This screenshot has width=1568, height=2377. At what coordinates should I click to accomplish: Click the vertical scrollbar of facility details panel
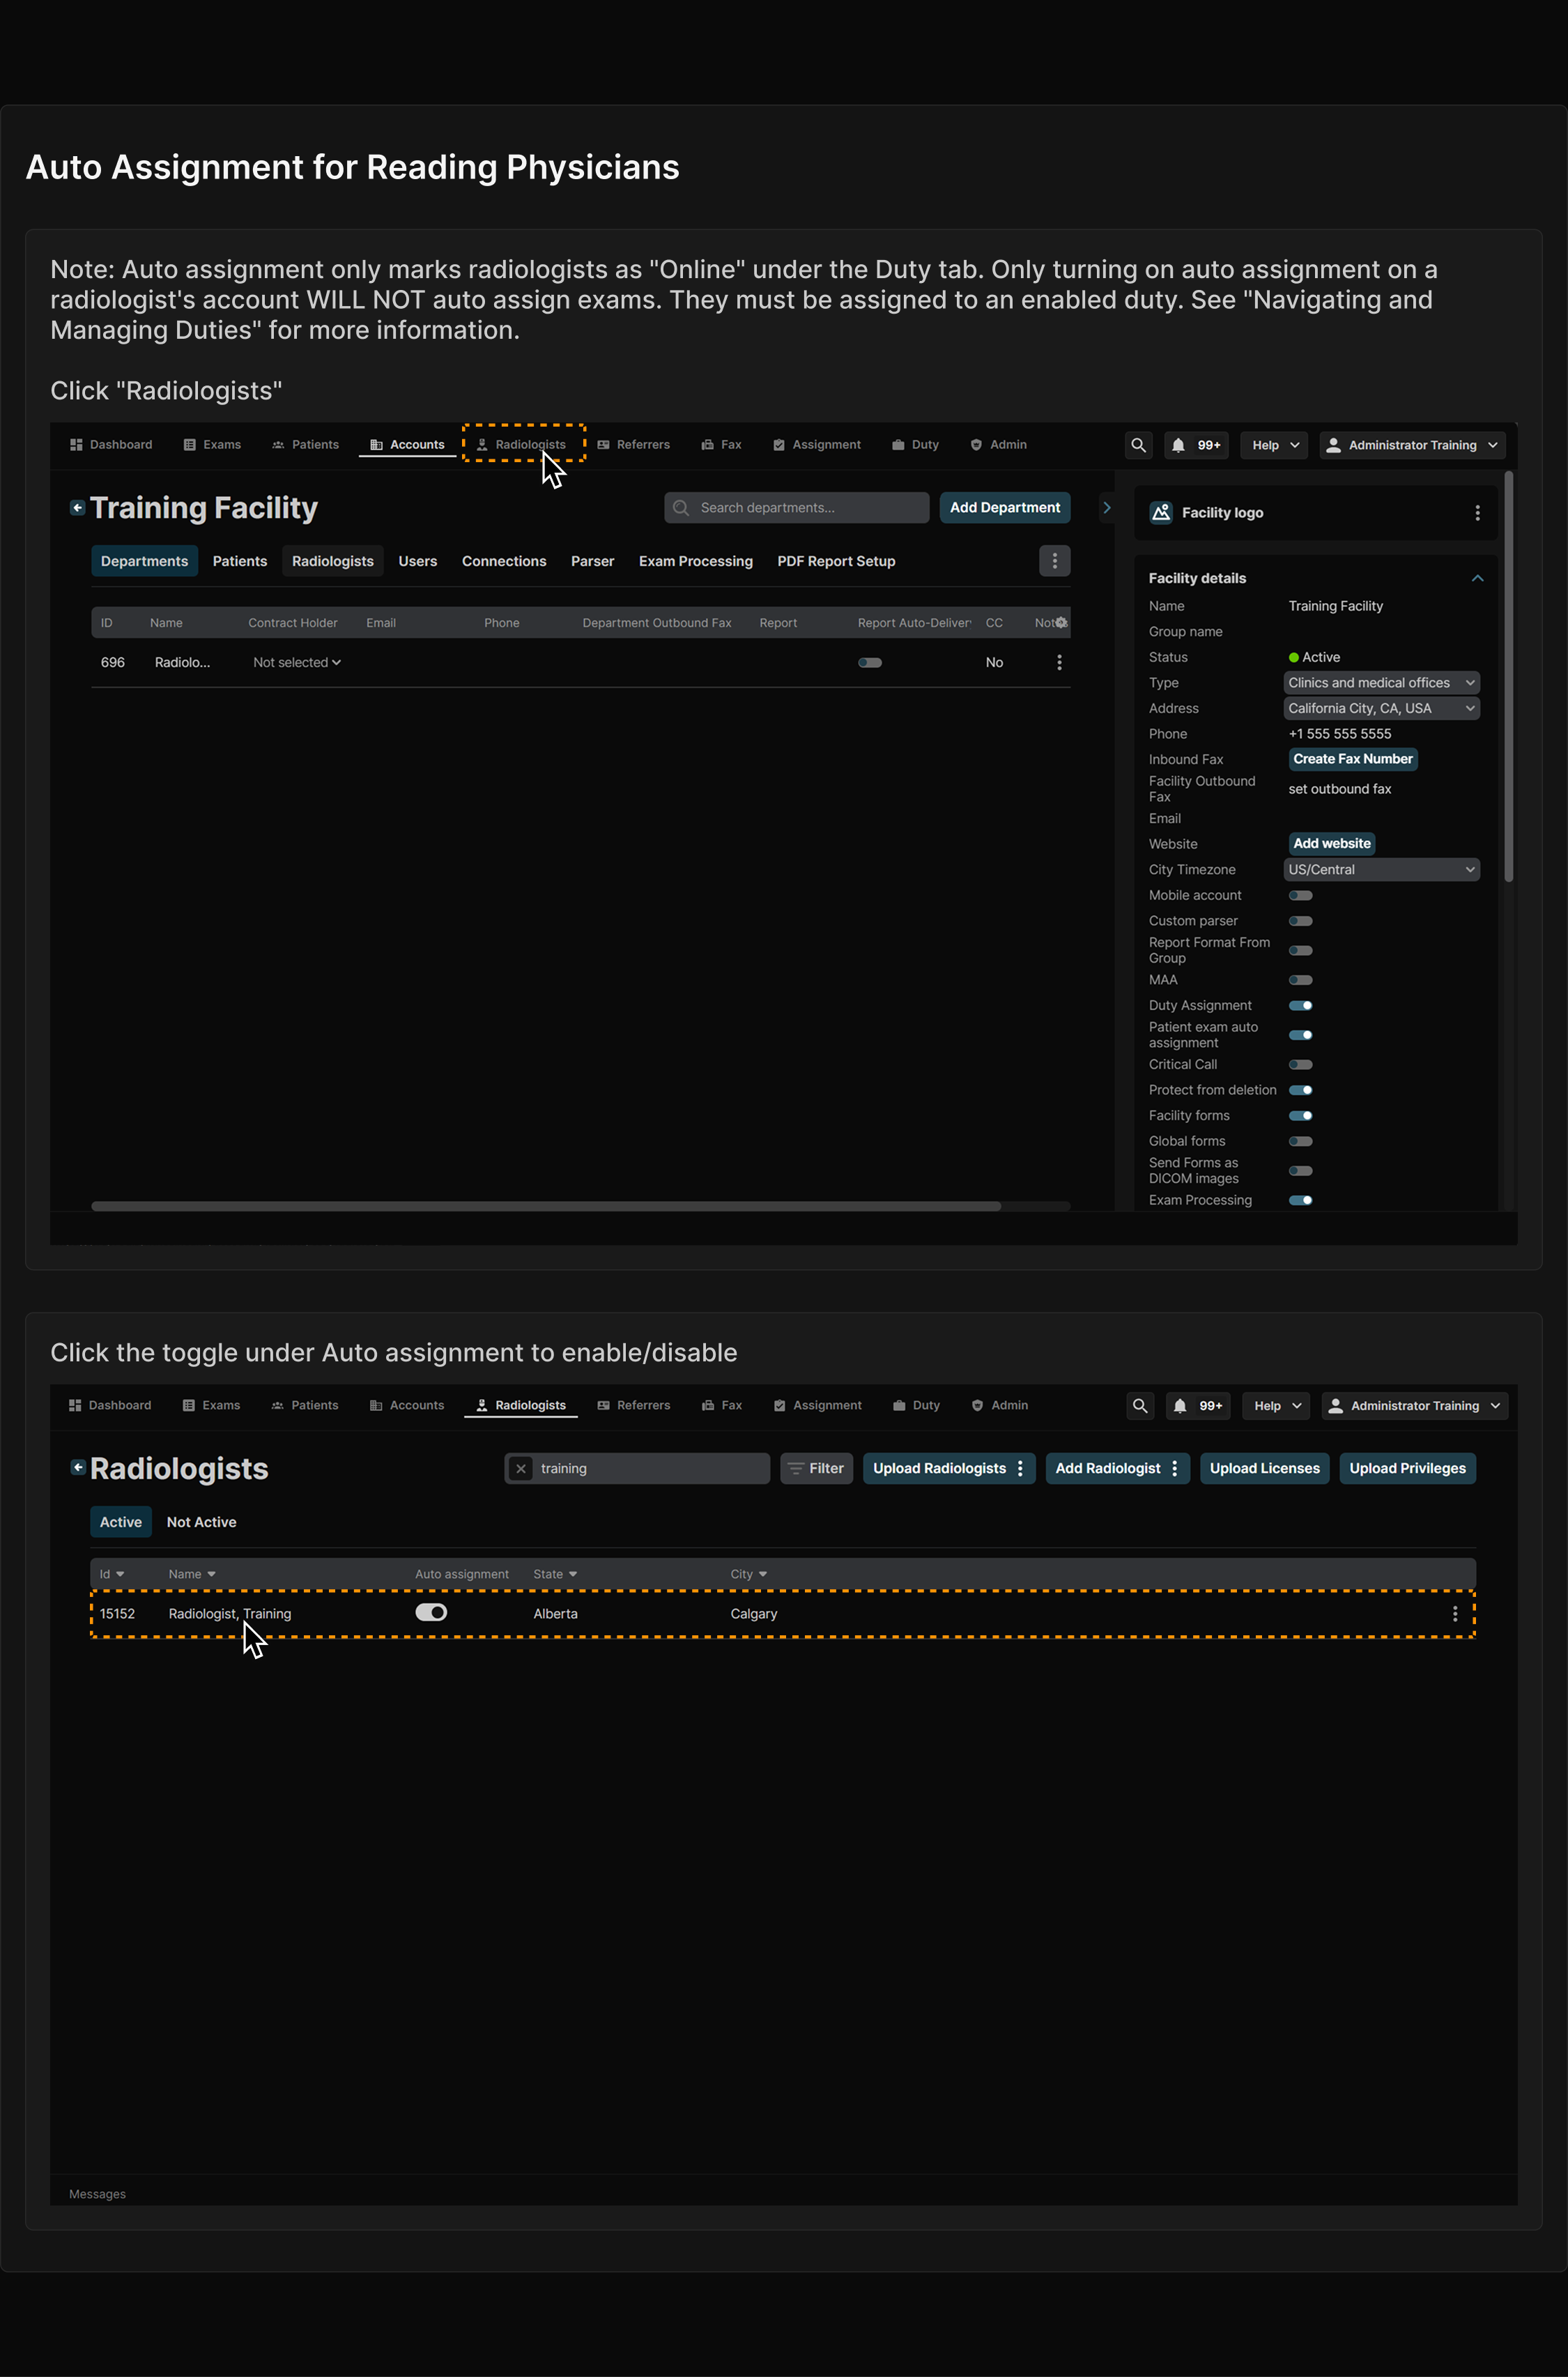[x=1508, y=676]
